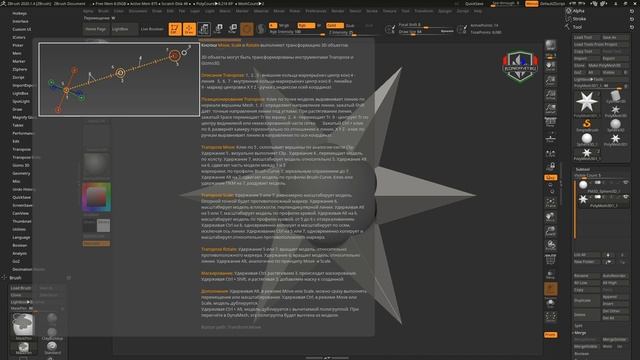Activate the Edit mode button

point(175,29)
